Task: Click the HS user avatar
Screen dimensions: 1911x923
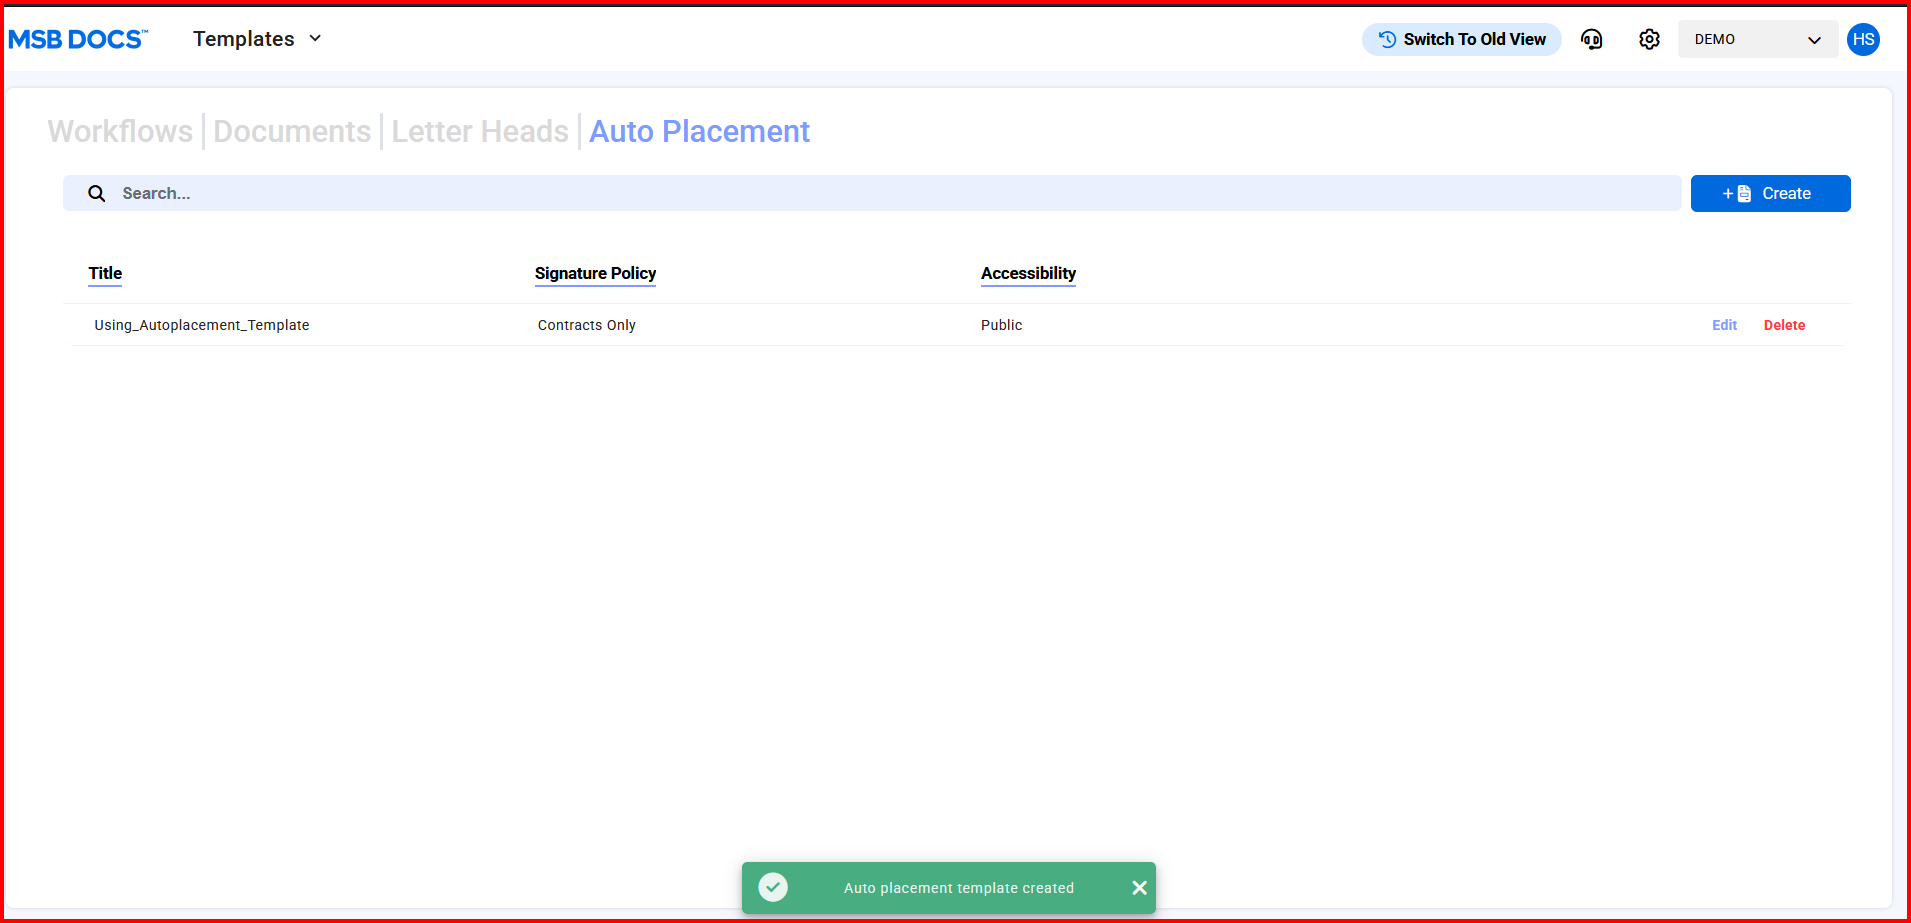Action: click(1863, 39)
